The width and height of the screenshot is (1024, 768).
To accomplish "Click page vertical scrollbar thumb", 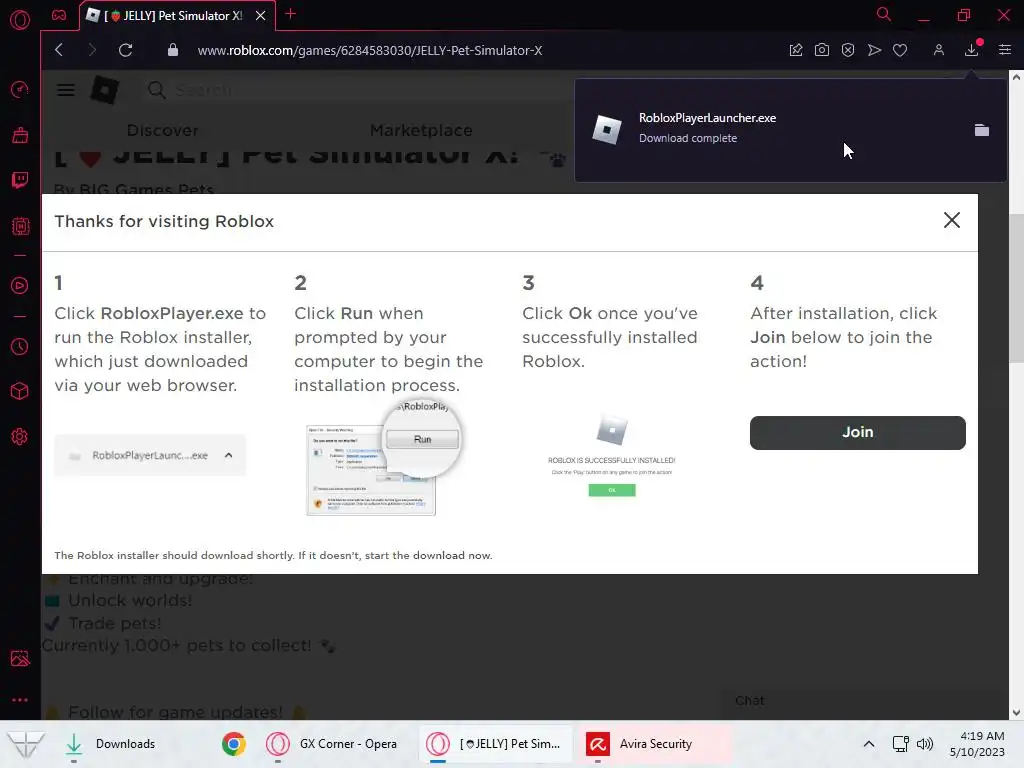I will tap(1016, 287).
